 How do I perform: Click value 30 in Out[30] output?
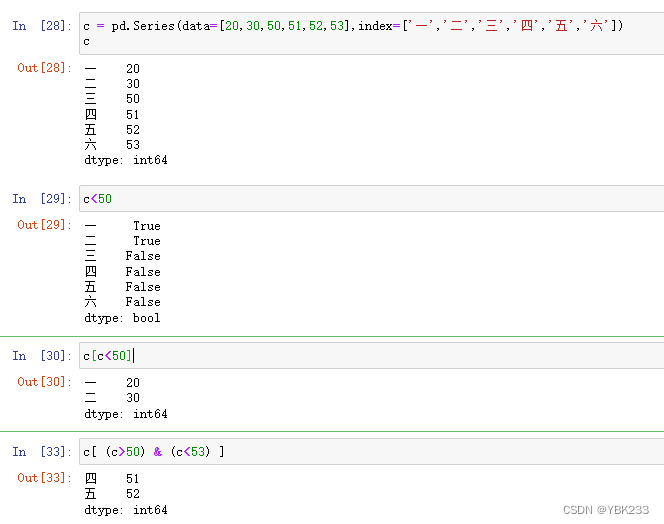(x=133, y=398)
